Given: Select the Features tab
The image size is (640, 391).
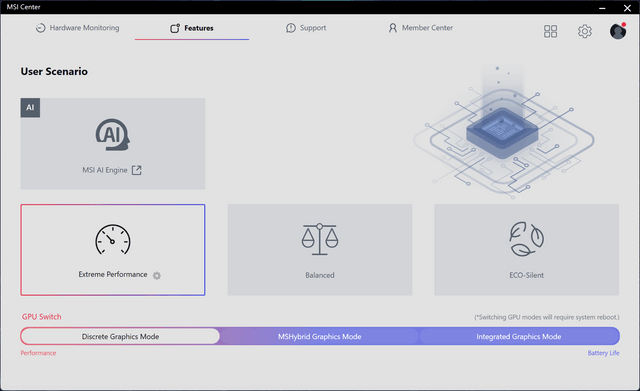Looking at the screenshot, I should 191,28.
